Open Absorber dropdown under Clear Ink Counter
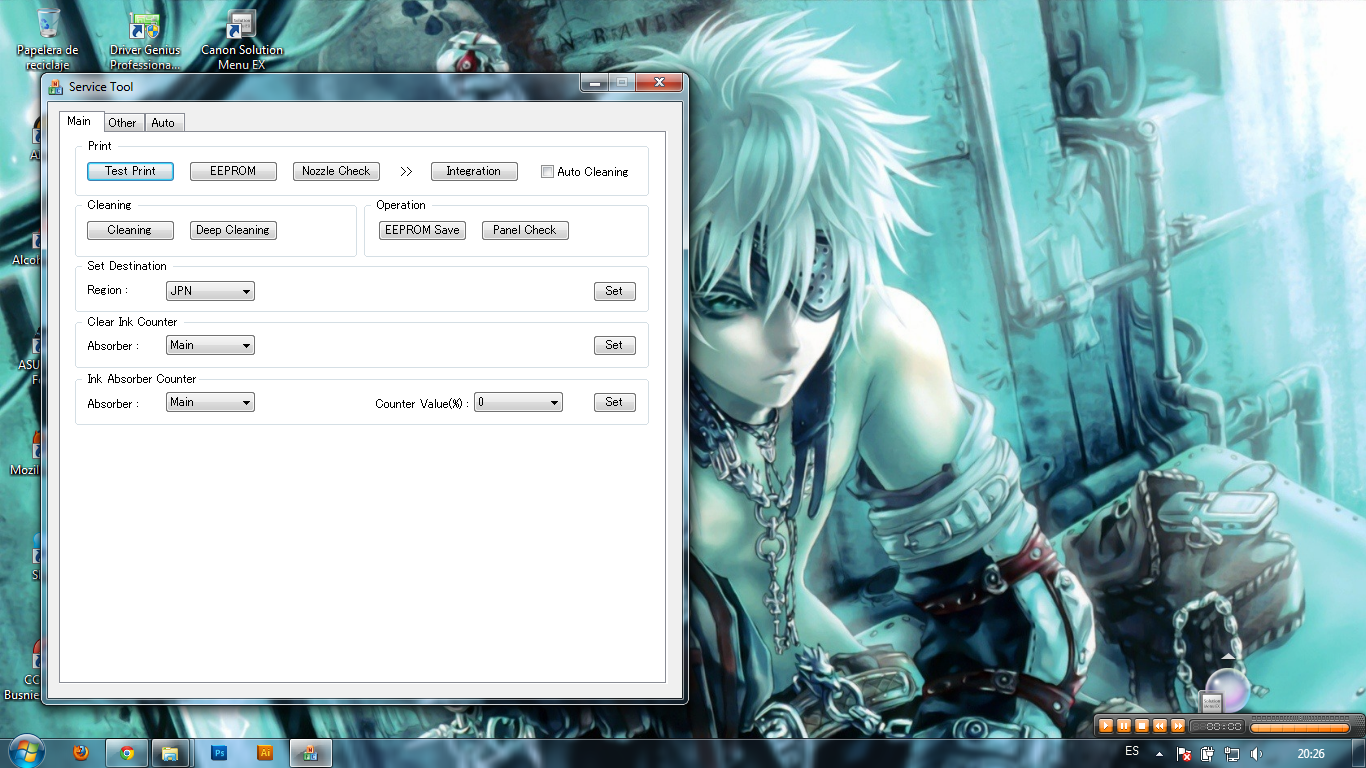This screenshot has height=768, width=1366. tap(210, 345)
